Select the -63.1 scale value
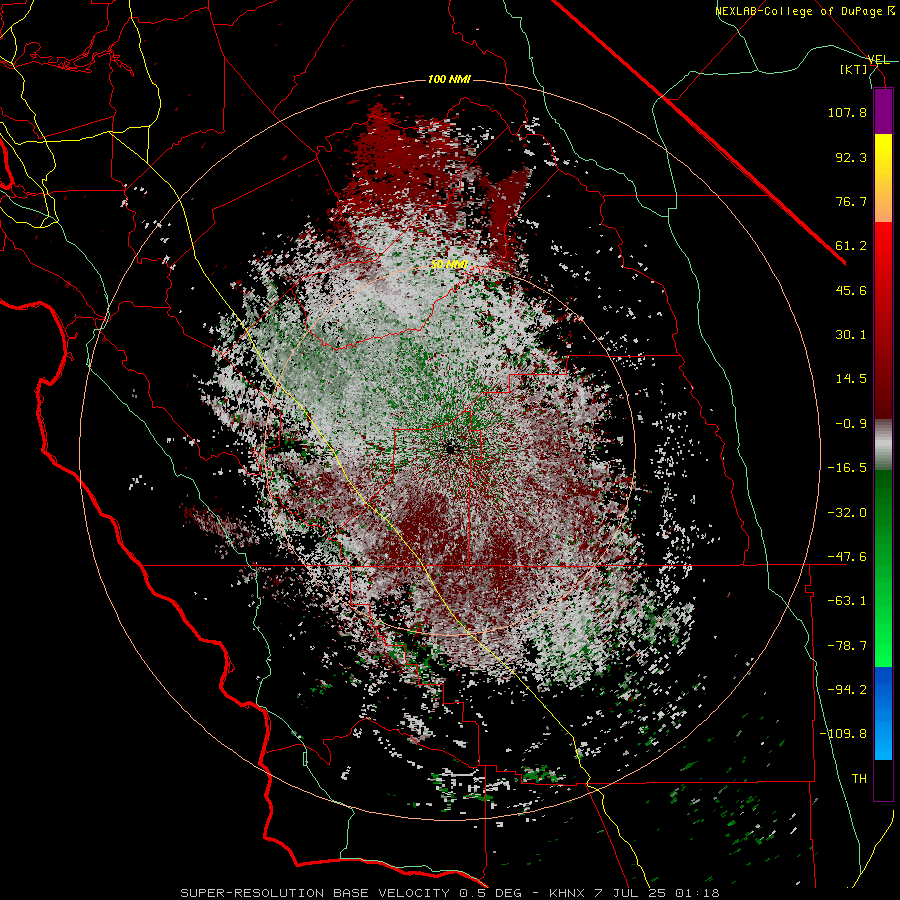 (x=847, y=601)
